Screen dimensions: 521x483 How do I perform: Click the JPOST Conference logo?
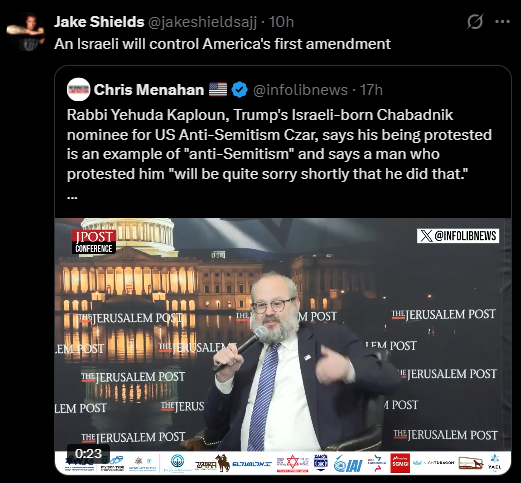[94, 242]
